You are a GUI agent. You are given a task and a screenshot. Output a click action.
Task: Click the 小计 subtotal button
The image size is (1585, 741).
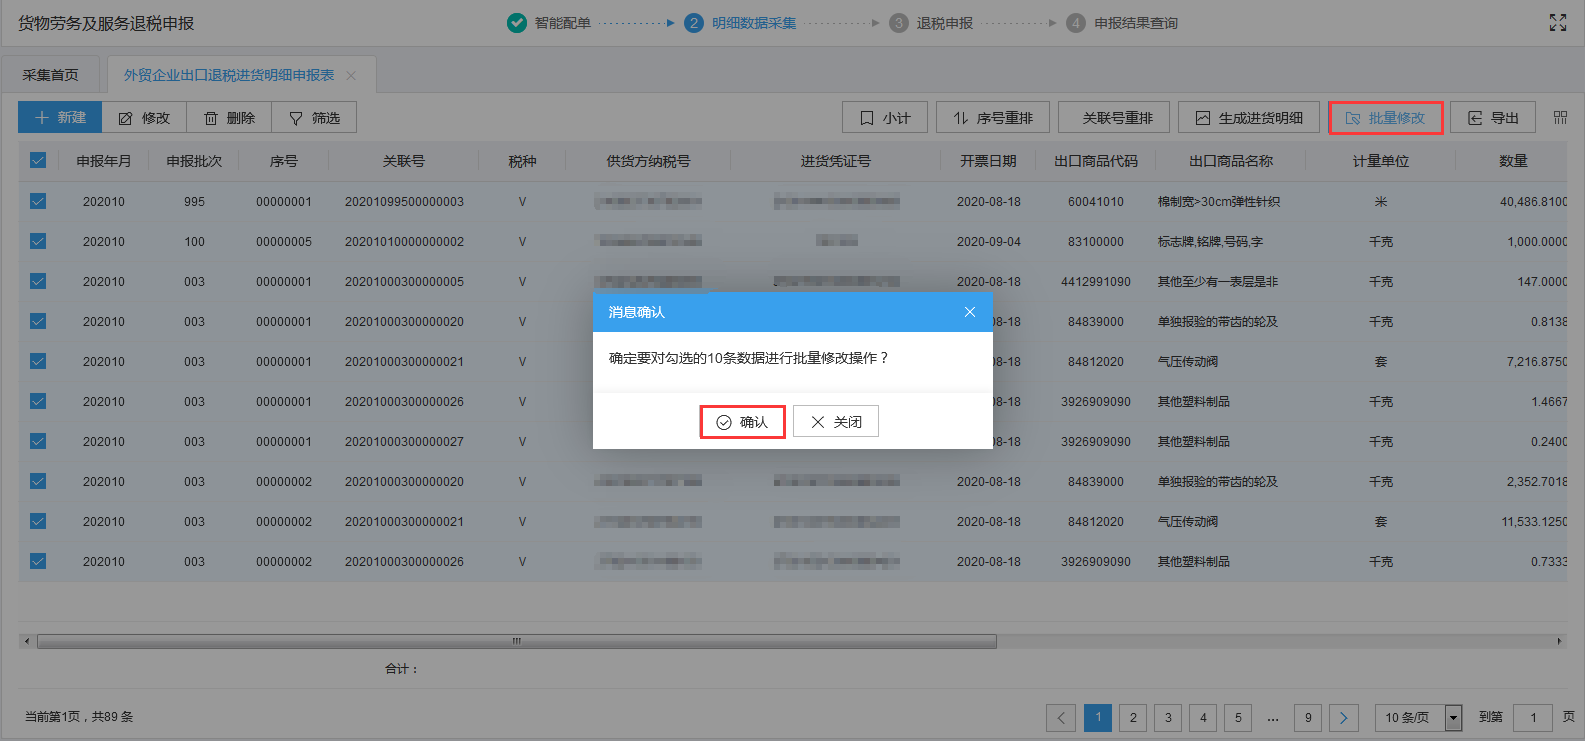[x=885, y=118]
